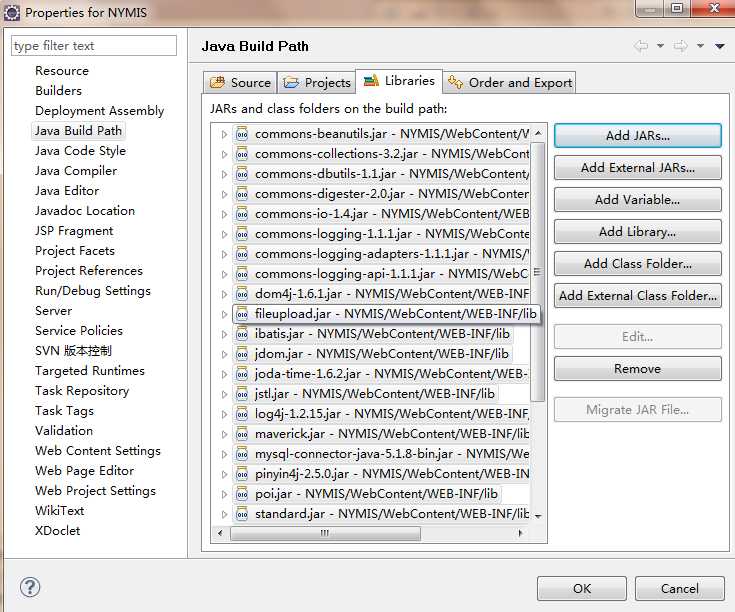Viewport: 735px width, 612px height.
Task: Click the jar icon of mysql-connector-java-5.1.8-bin.jar
Action: coord(242,454)
